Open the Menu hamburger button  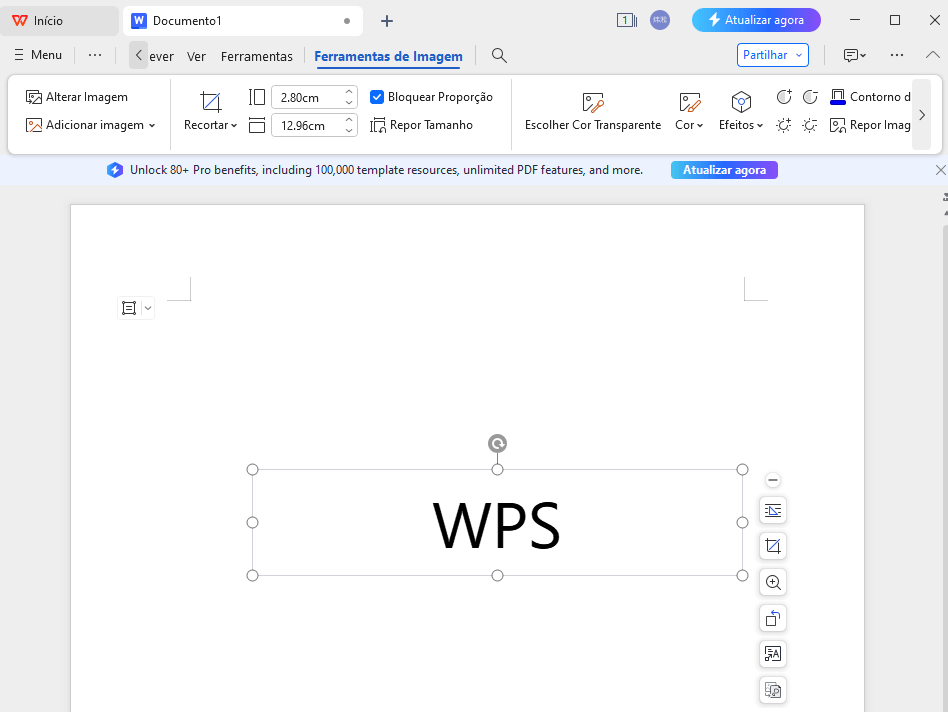[38, 55]
